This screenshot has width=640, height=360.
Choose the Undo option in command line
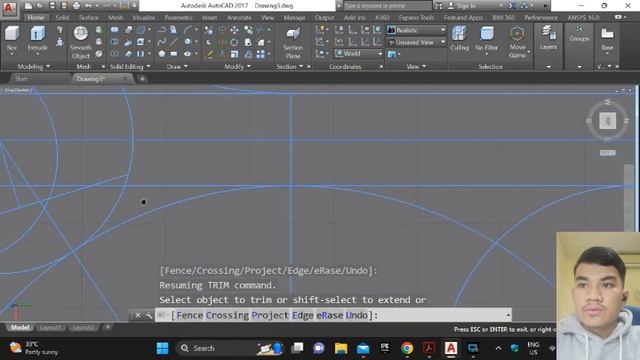(356, 315)
